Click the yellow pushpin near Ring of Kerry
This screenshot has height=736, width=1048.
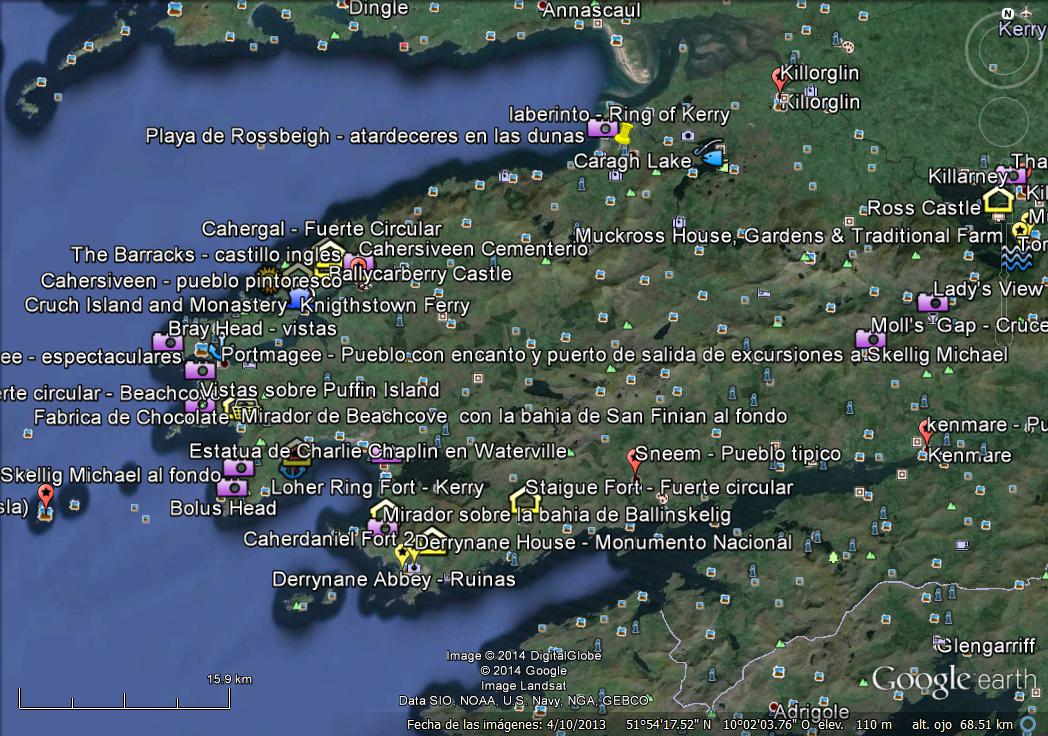(x=624, y=131)
